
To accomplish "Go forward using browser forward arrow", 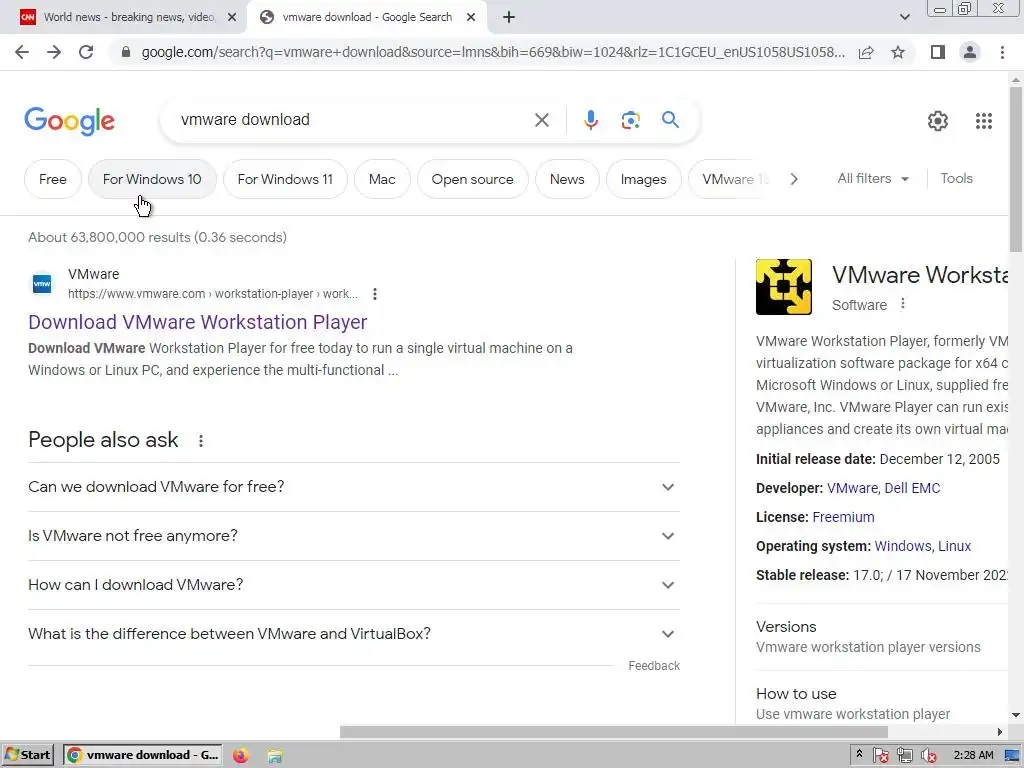I will [54, 52].
